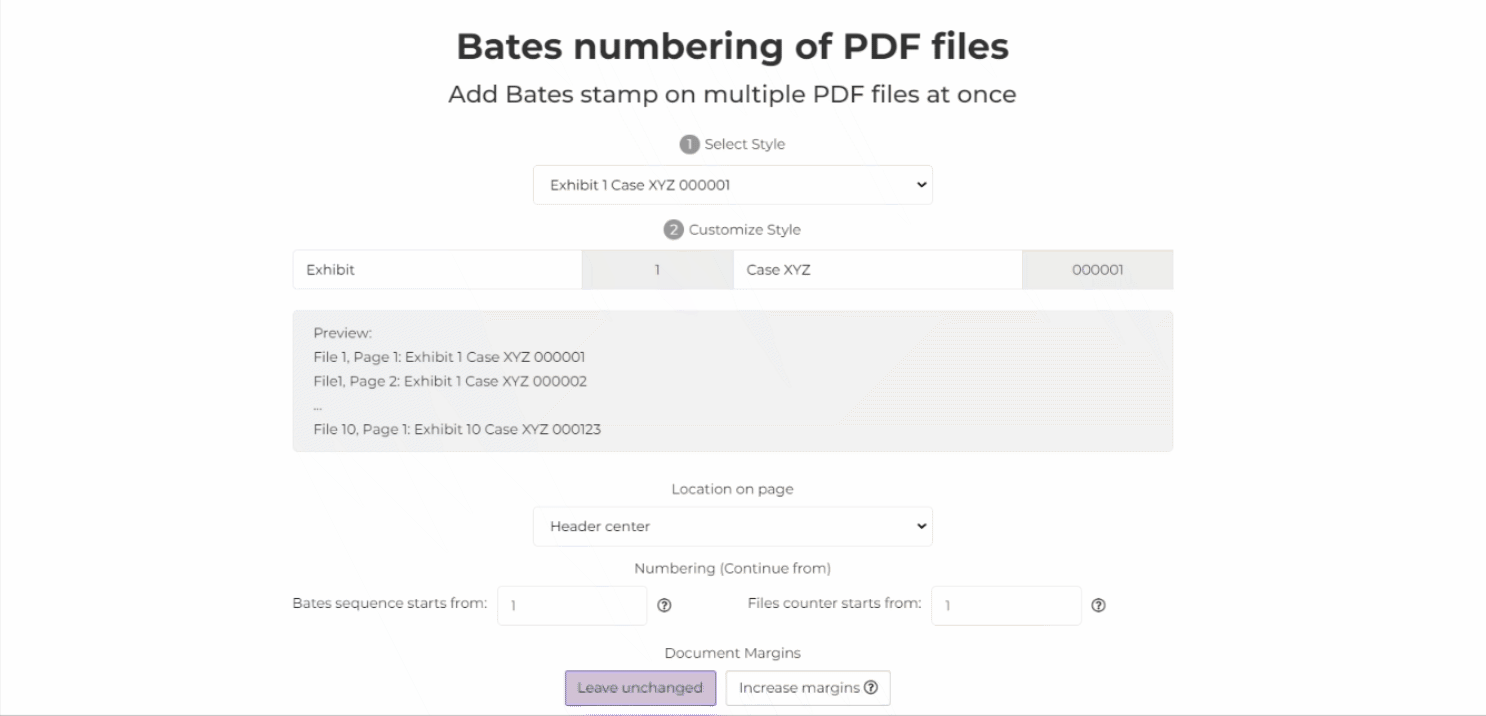Click inside the Preview panel
This screenshot has width=1486, height=716.
click(x=733, y=382)
